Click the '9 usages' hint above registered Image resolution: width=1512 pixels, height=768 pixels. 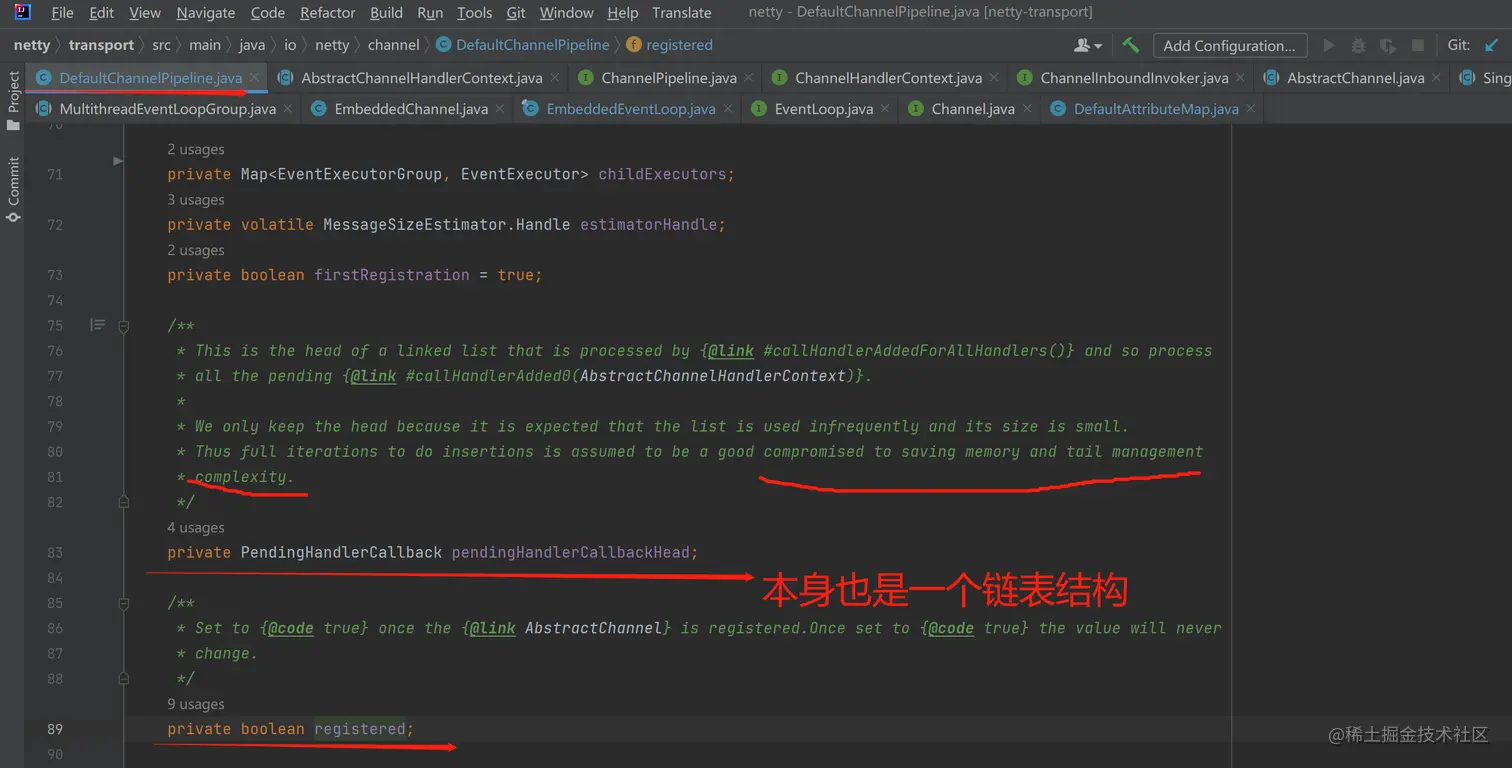(196, 704)
